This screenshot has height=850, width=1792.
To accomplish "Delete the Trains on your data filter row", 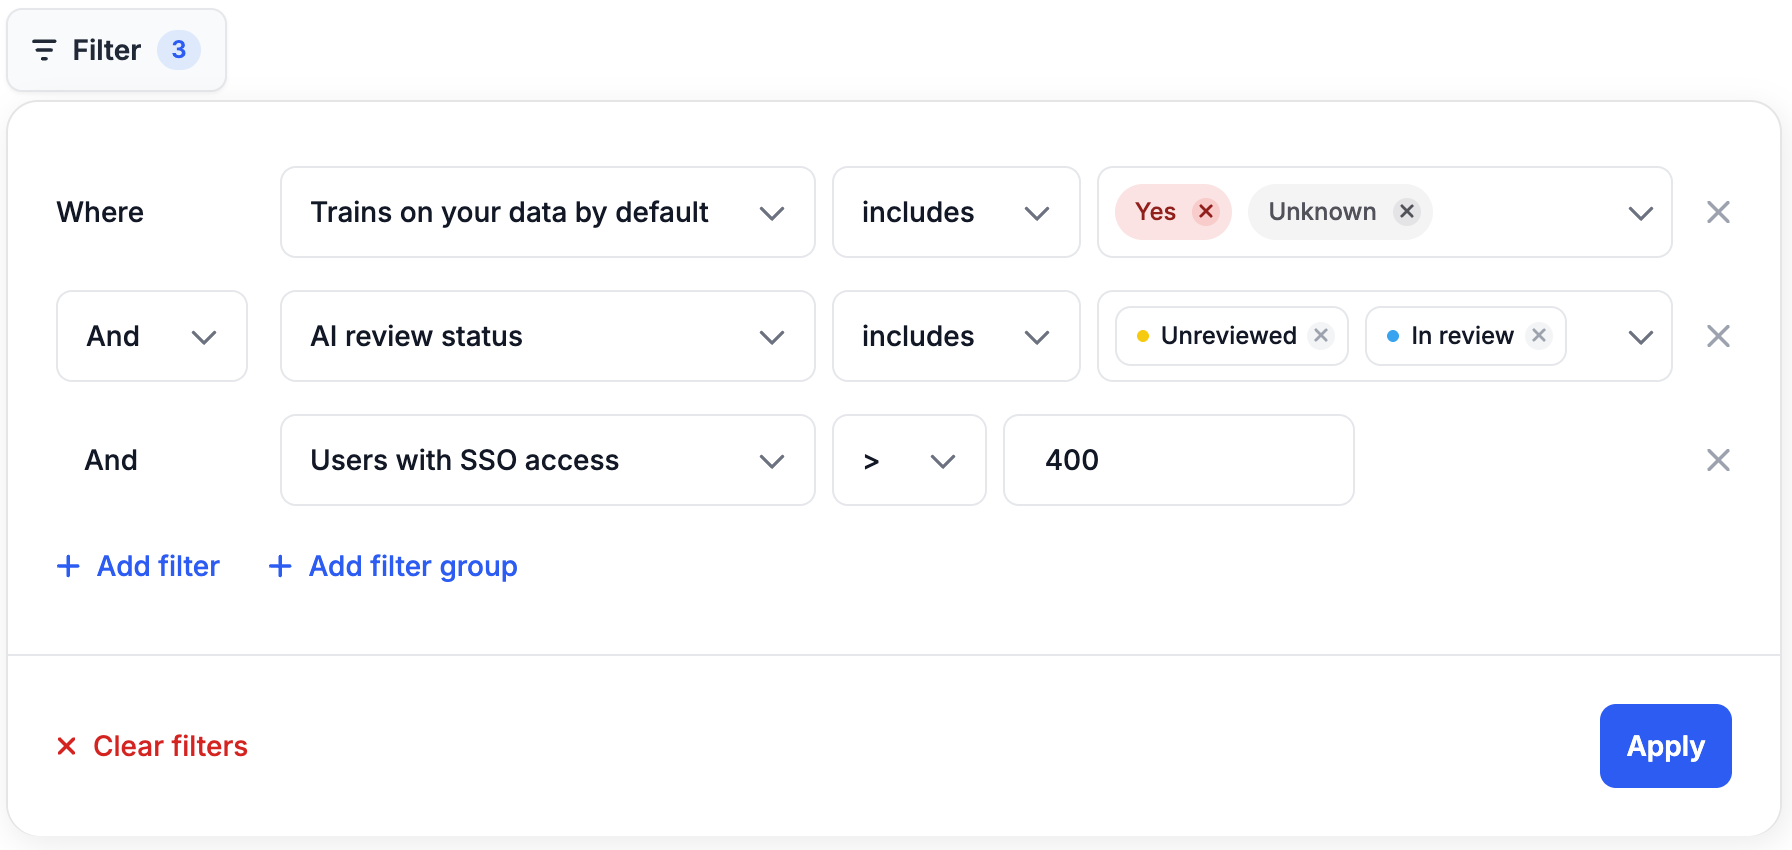I will point(1718,212).
